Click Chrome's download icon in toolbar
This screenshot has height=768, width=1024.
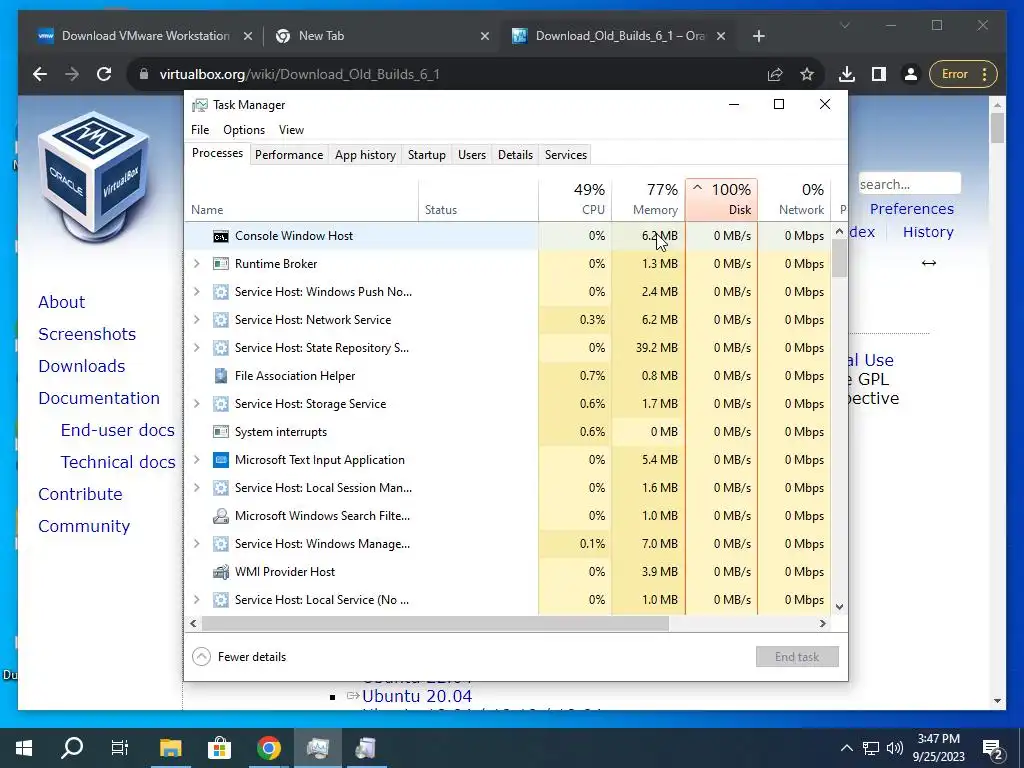[x=846, y=74]
